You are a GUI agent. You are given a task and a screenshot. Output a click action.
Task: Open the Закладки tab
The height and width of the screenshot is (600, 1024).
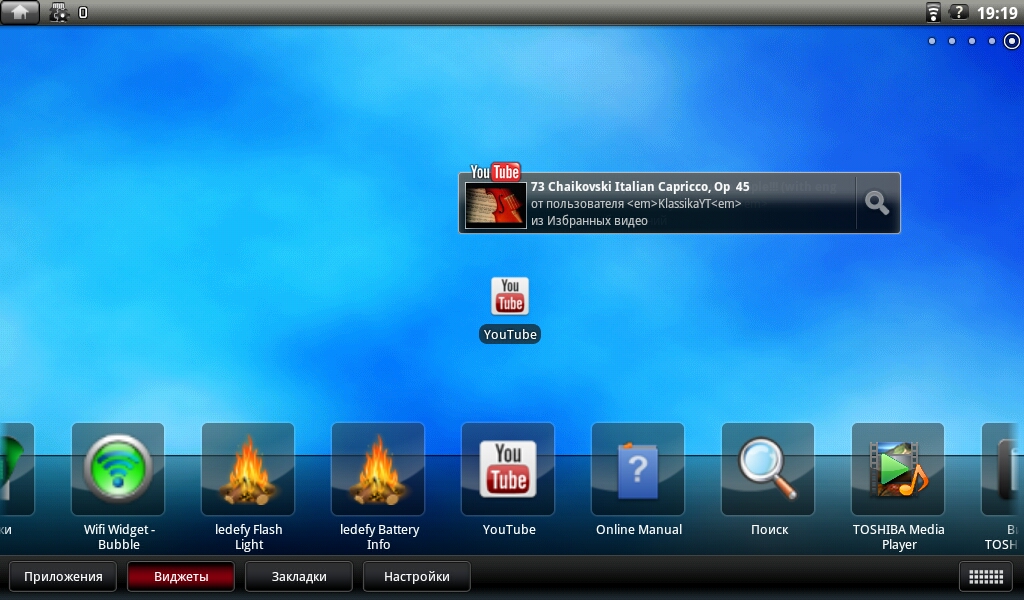299,576
